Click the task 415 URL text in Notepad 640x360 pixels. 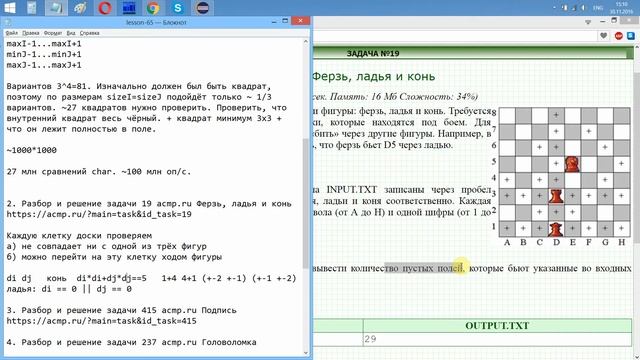click(x=101, y=321)
